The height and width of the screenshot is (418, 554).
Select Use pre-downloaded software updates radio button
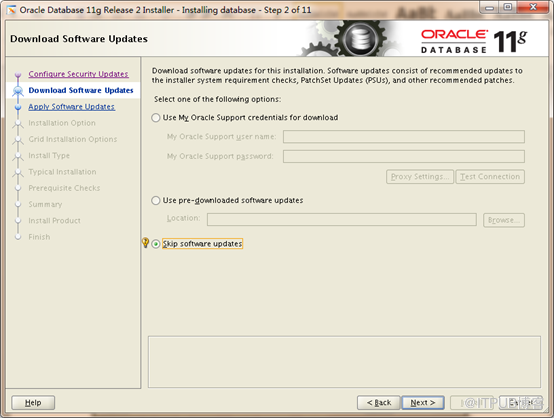click(x=156, y=201)
